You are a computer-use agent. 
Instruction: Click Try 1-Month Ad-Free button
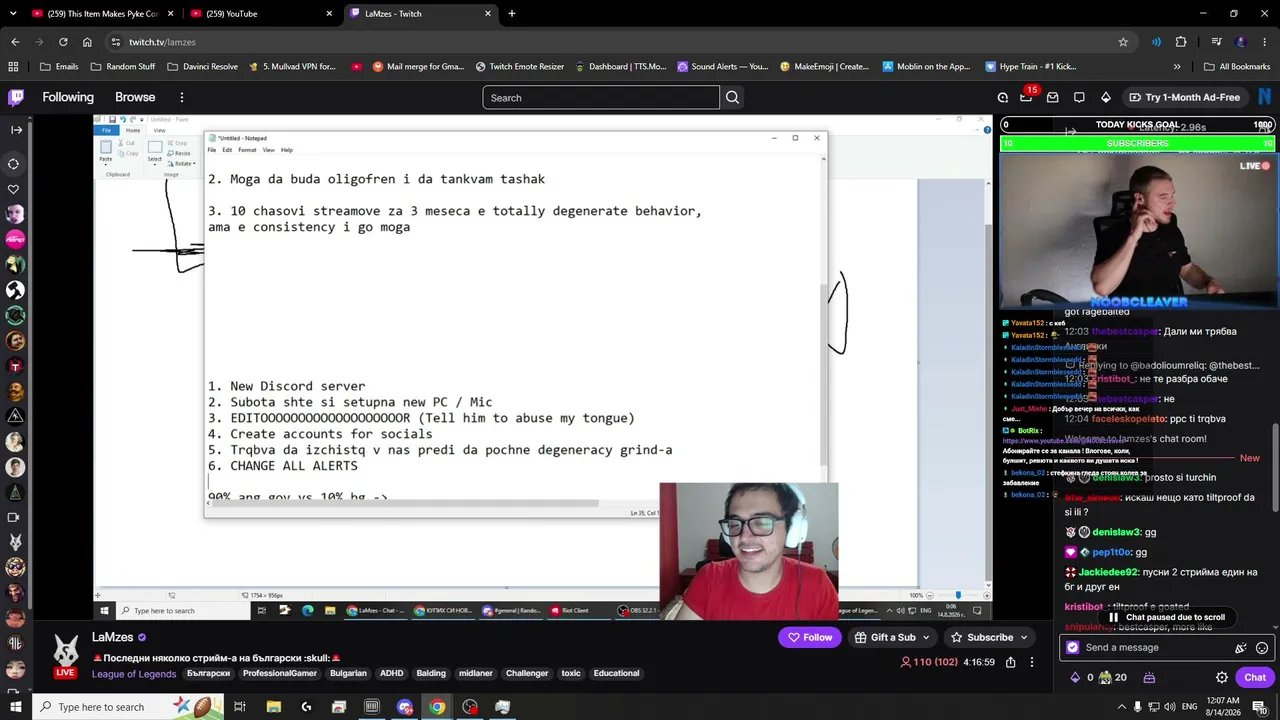click(x=1184, y=97)
